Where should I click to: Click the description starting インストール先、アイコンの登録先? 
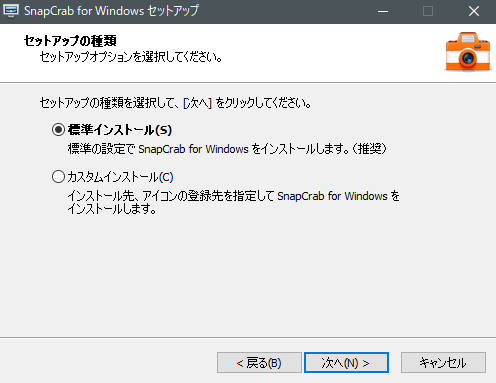click(233, 202)
